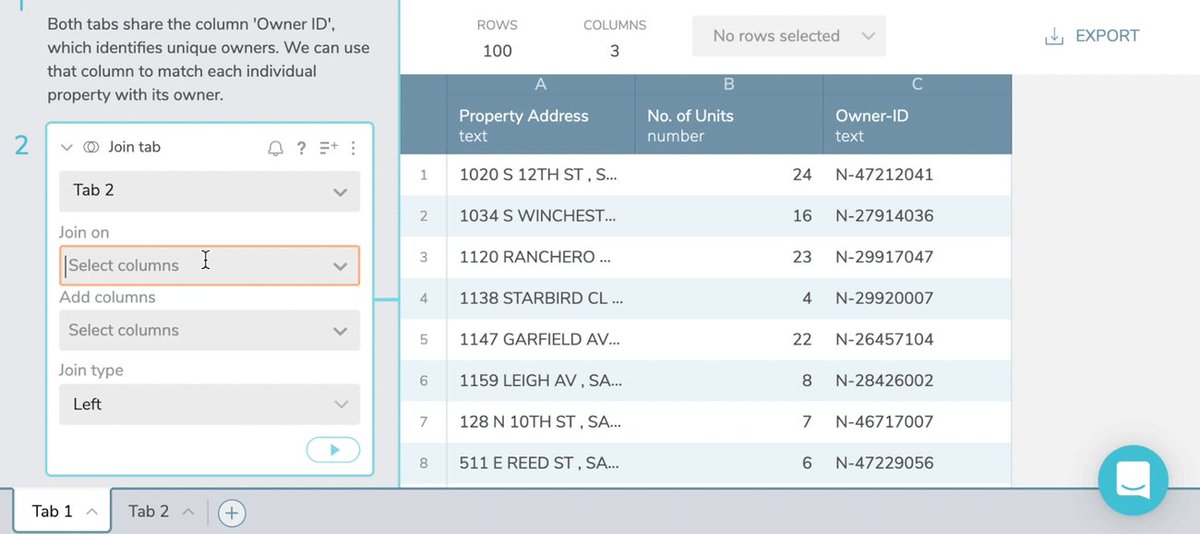Select cell 1138 STARBIRD CL
Screen dimensions: 1200x534
click(540, 298)
